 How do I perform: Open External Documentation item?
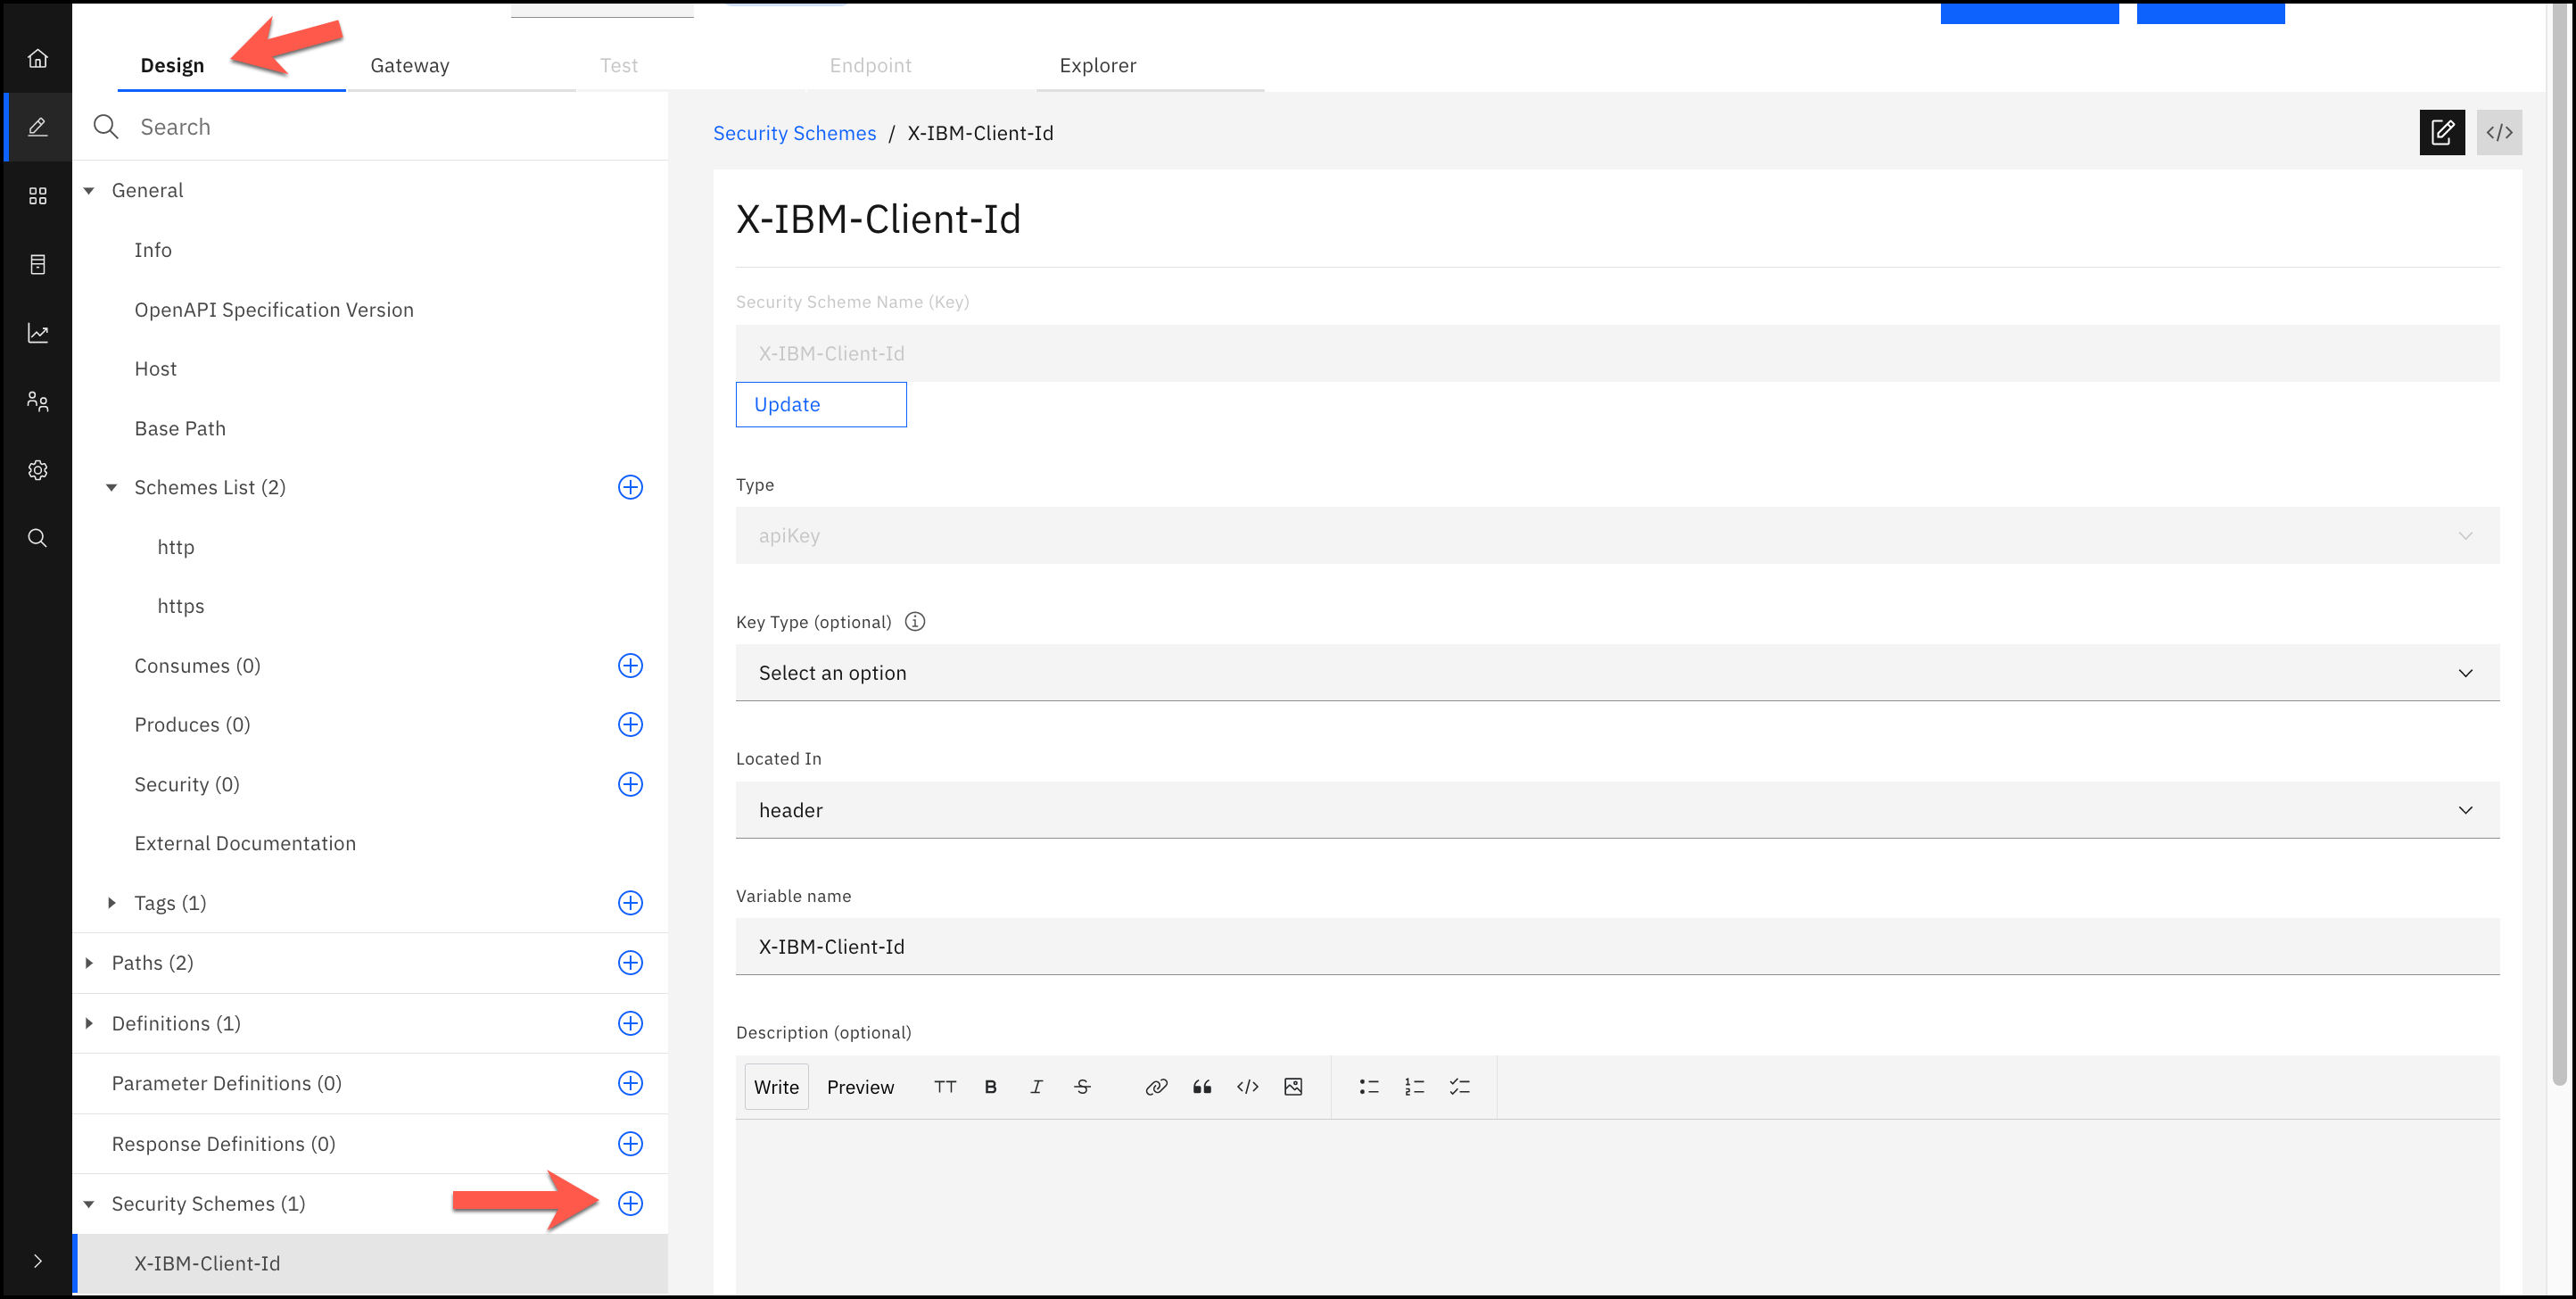[x=245, y=843]
